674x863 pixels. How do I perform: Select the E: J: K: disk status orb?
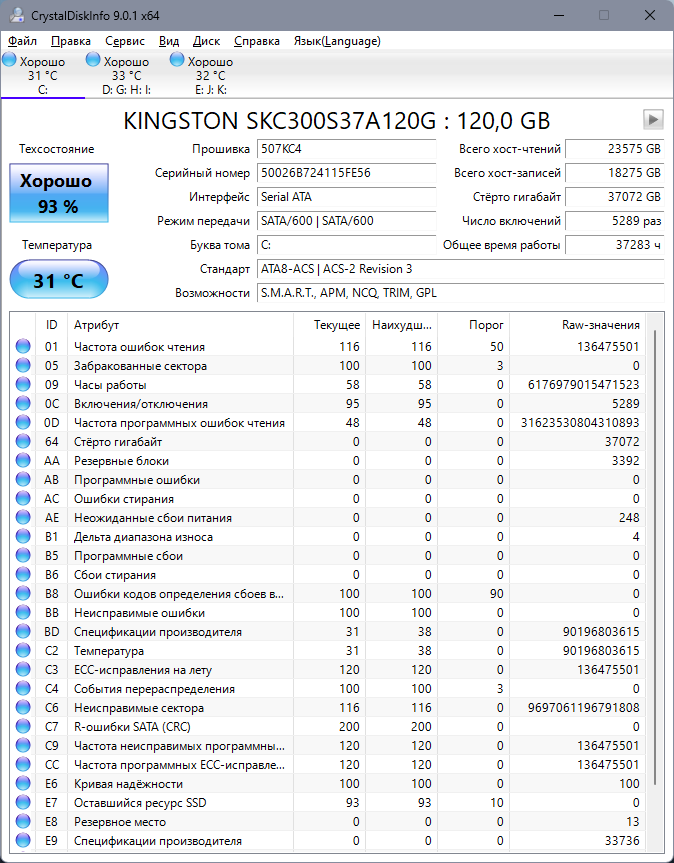(x=177, y=60)
